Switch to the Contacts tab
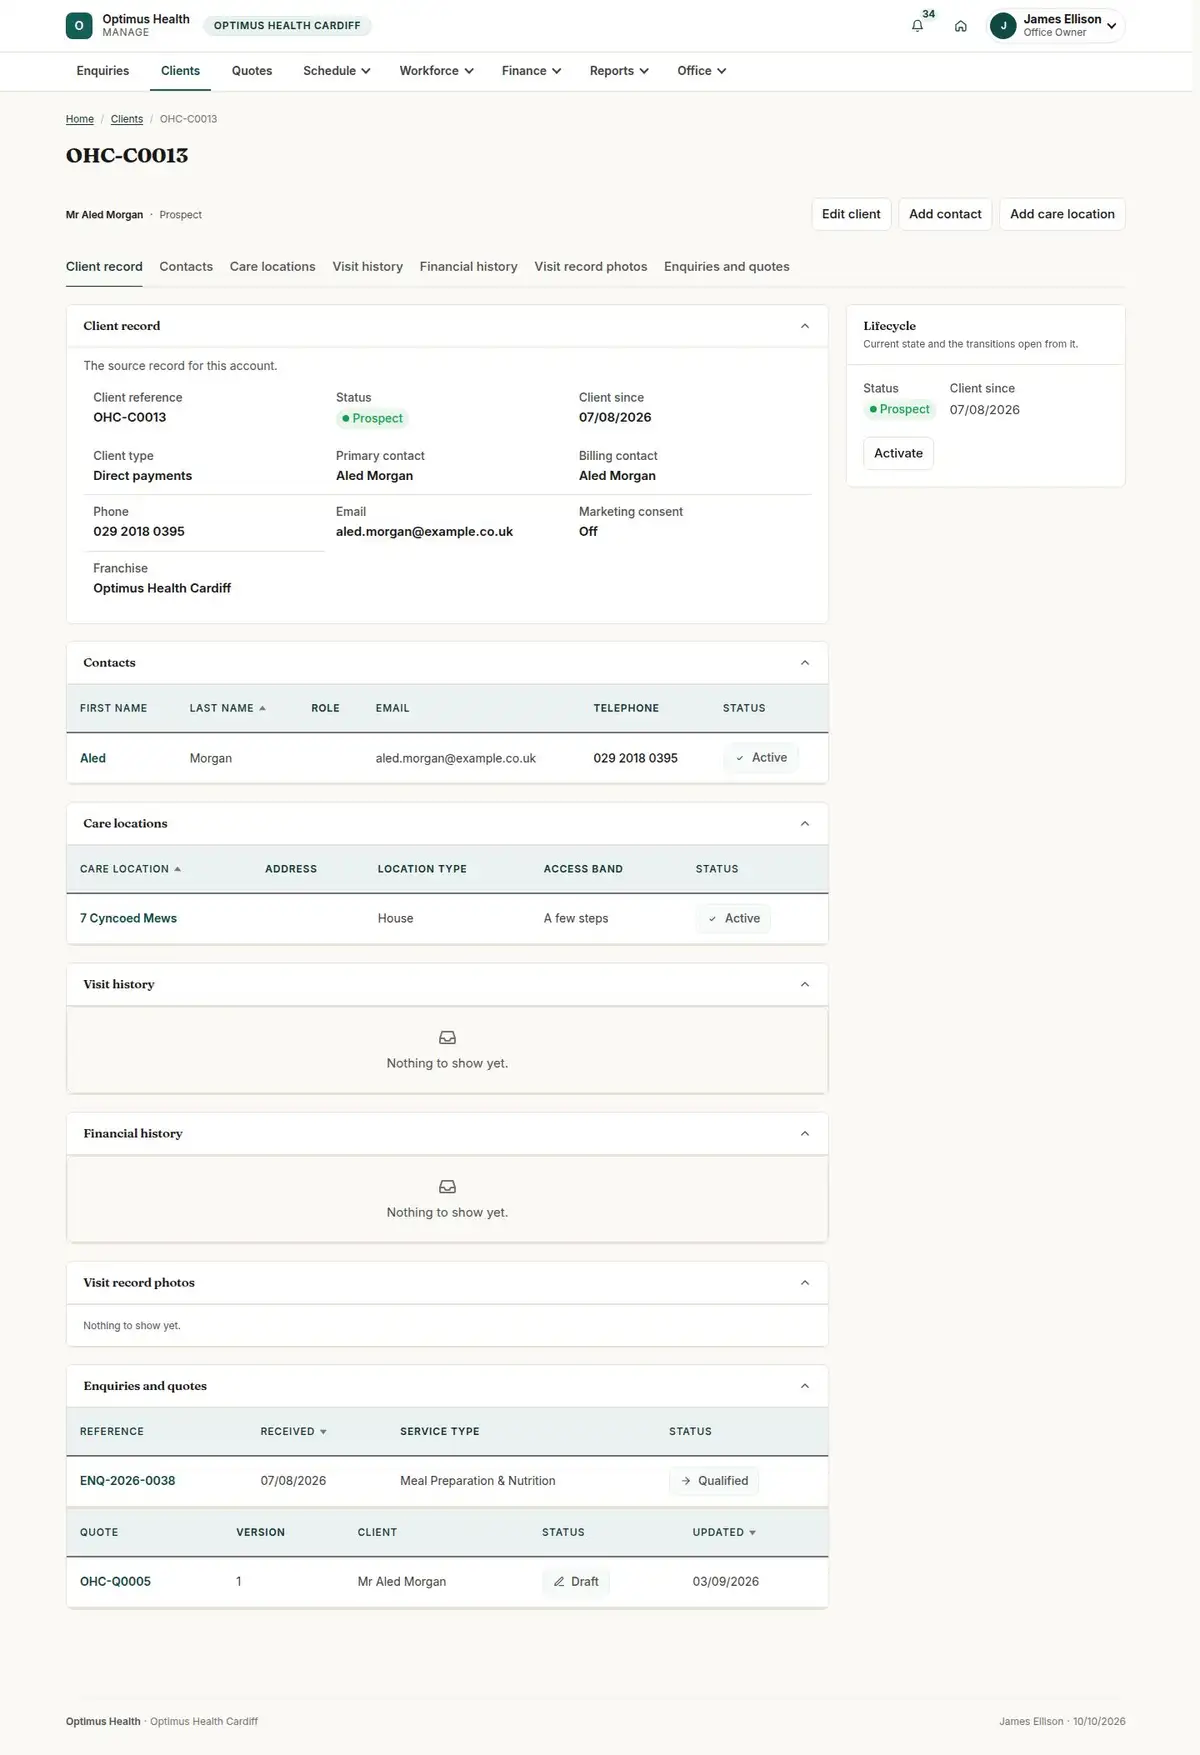Screen dimensions: 1200x1755 click(186, 267)
